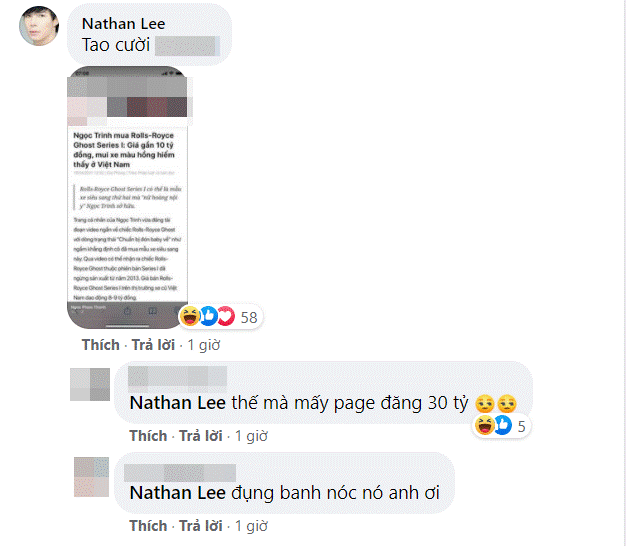Reply to top comment via Trả lời
Image resolution: width=626 pixels, height=546 pixels.
[x=153, y=345]
